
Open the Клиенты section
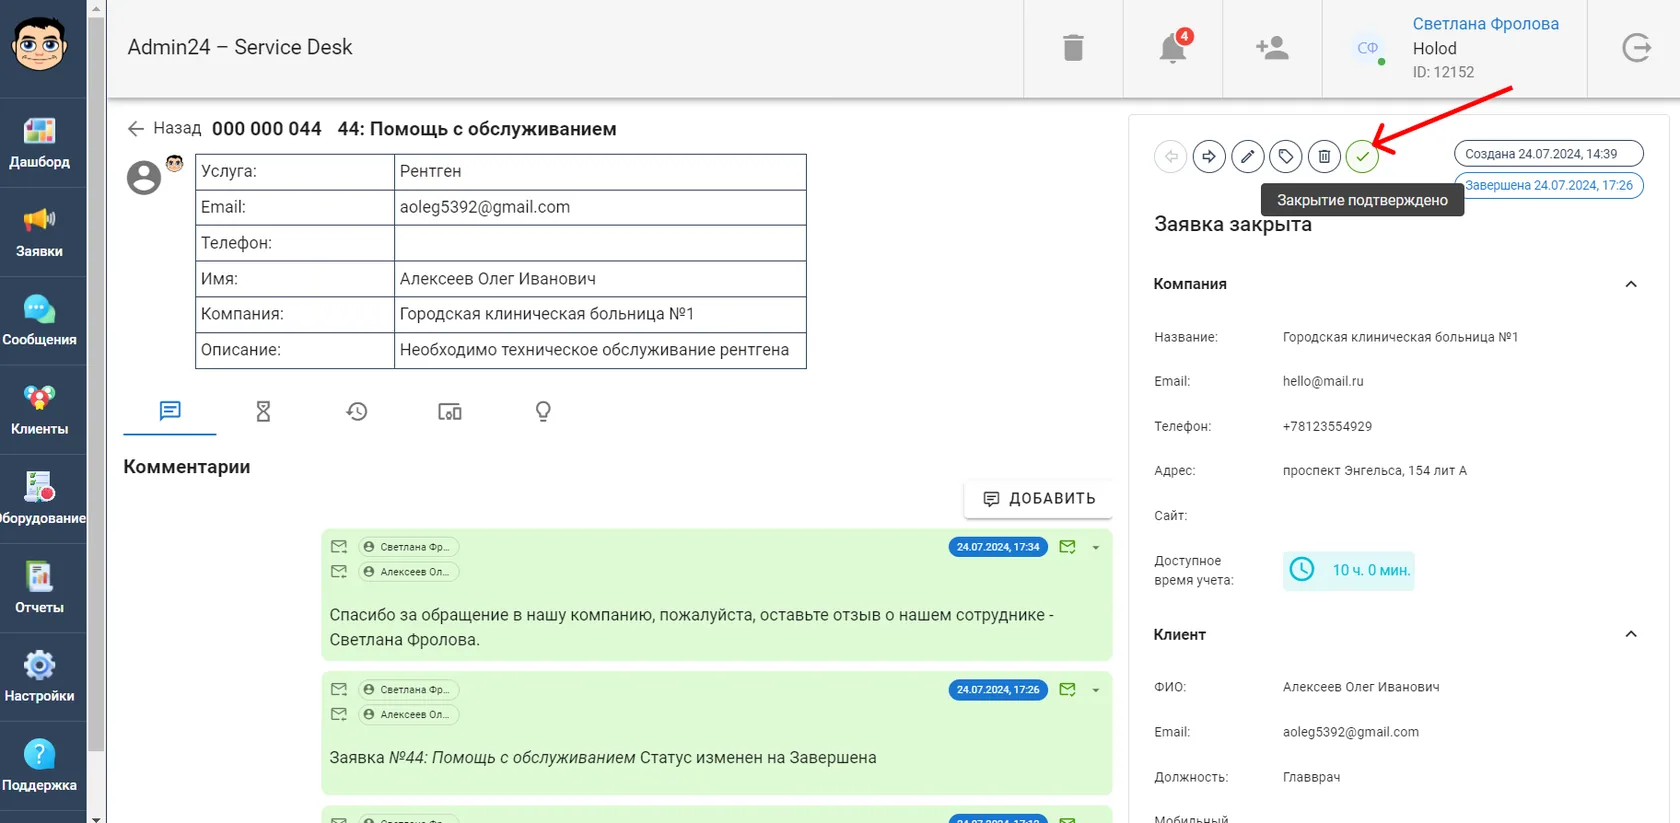click(40, 410)
